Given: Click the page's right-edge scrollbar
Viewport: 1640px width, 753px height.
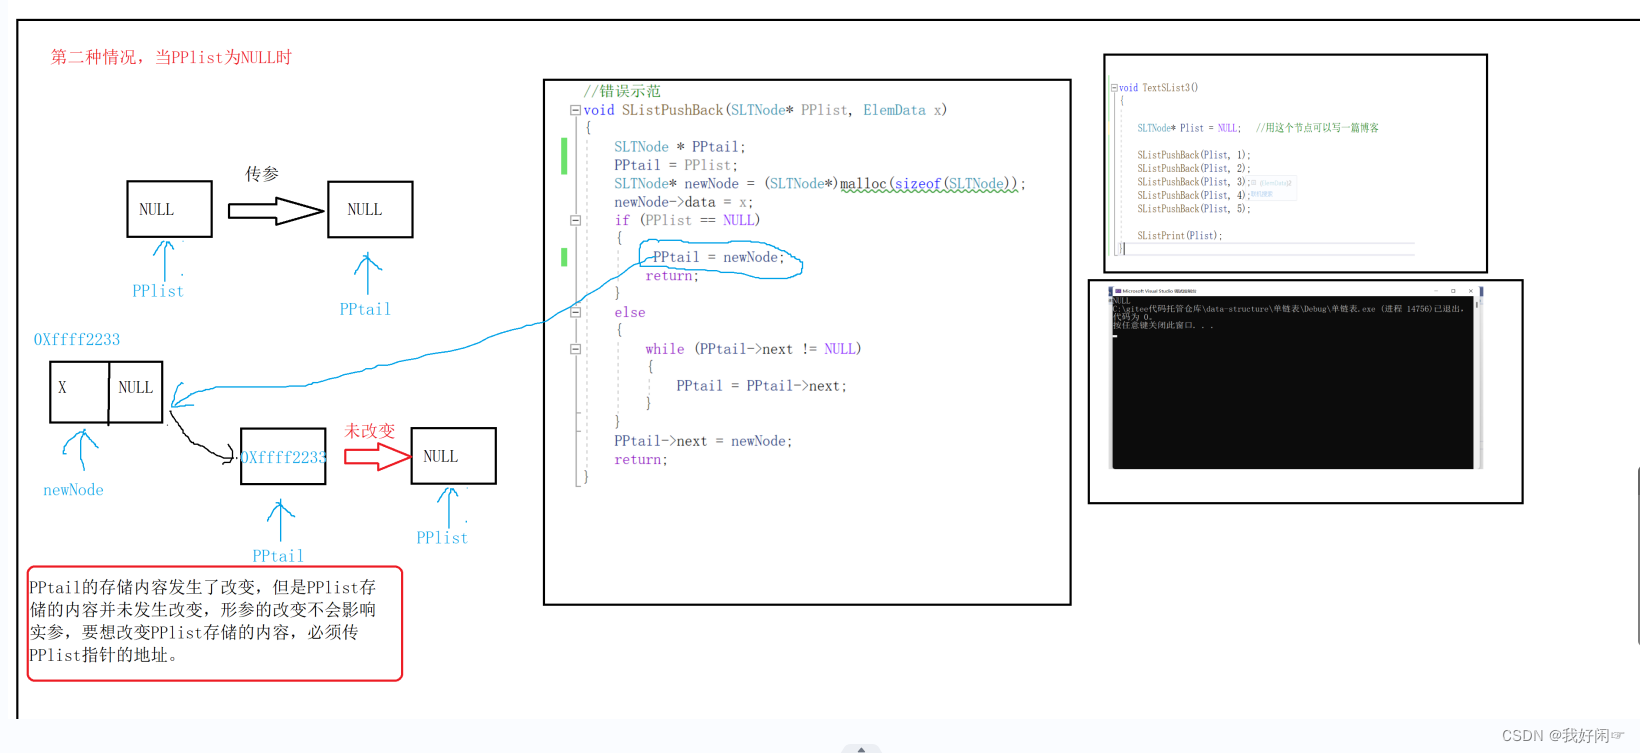Looking at the screenshot, I should (1636, 555).
